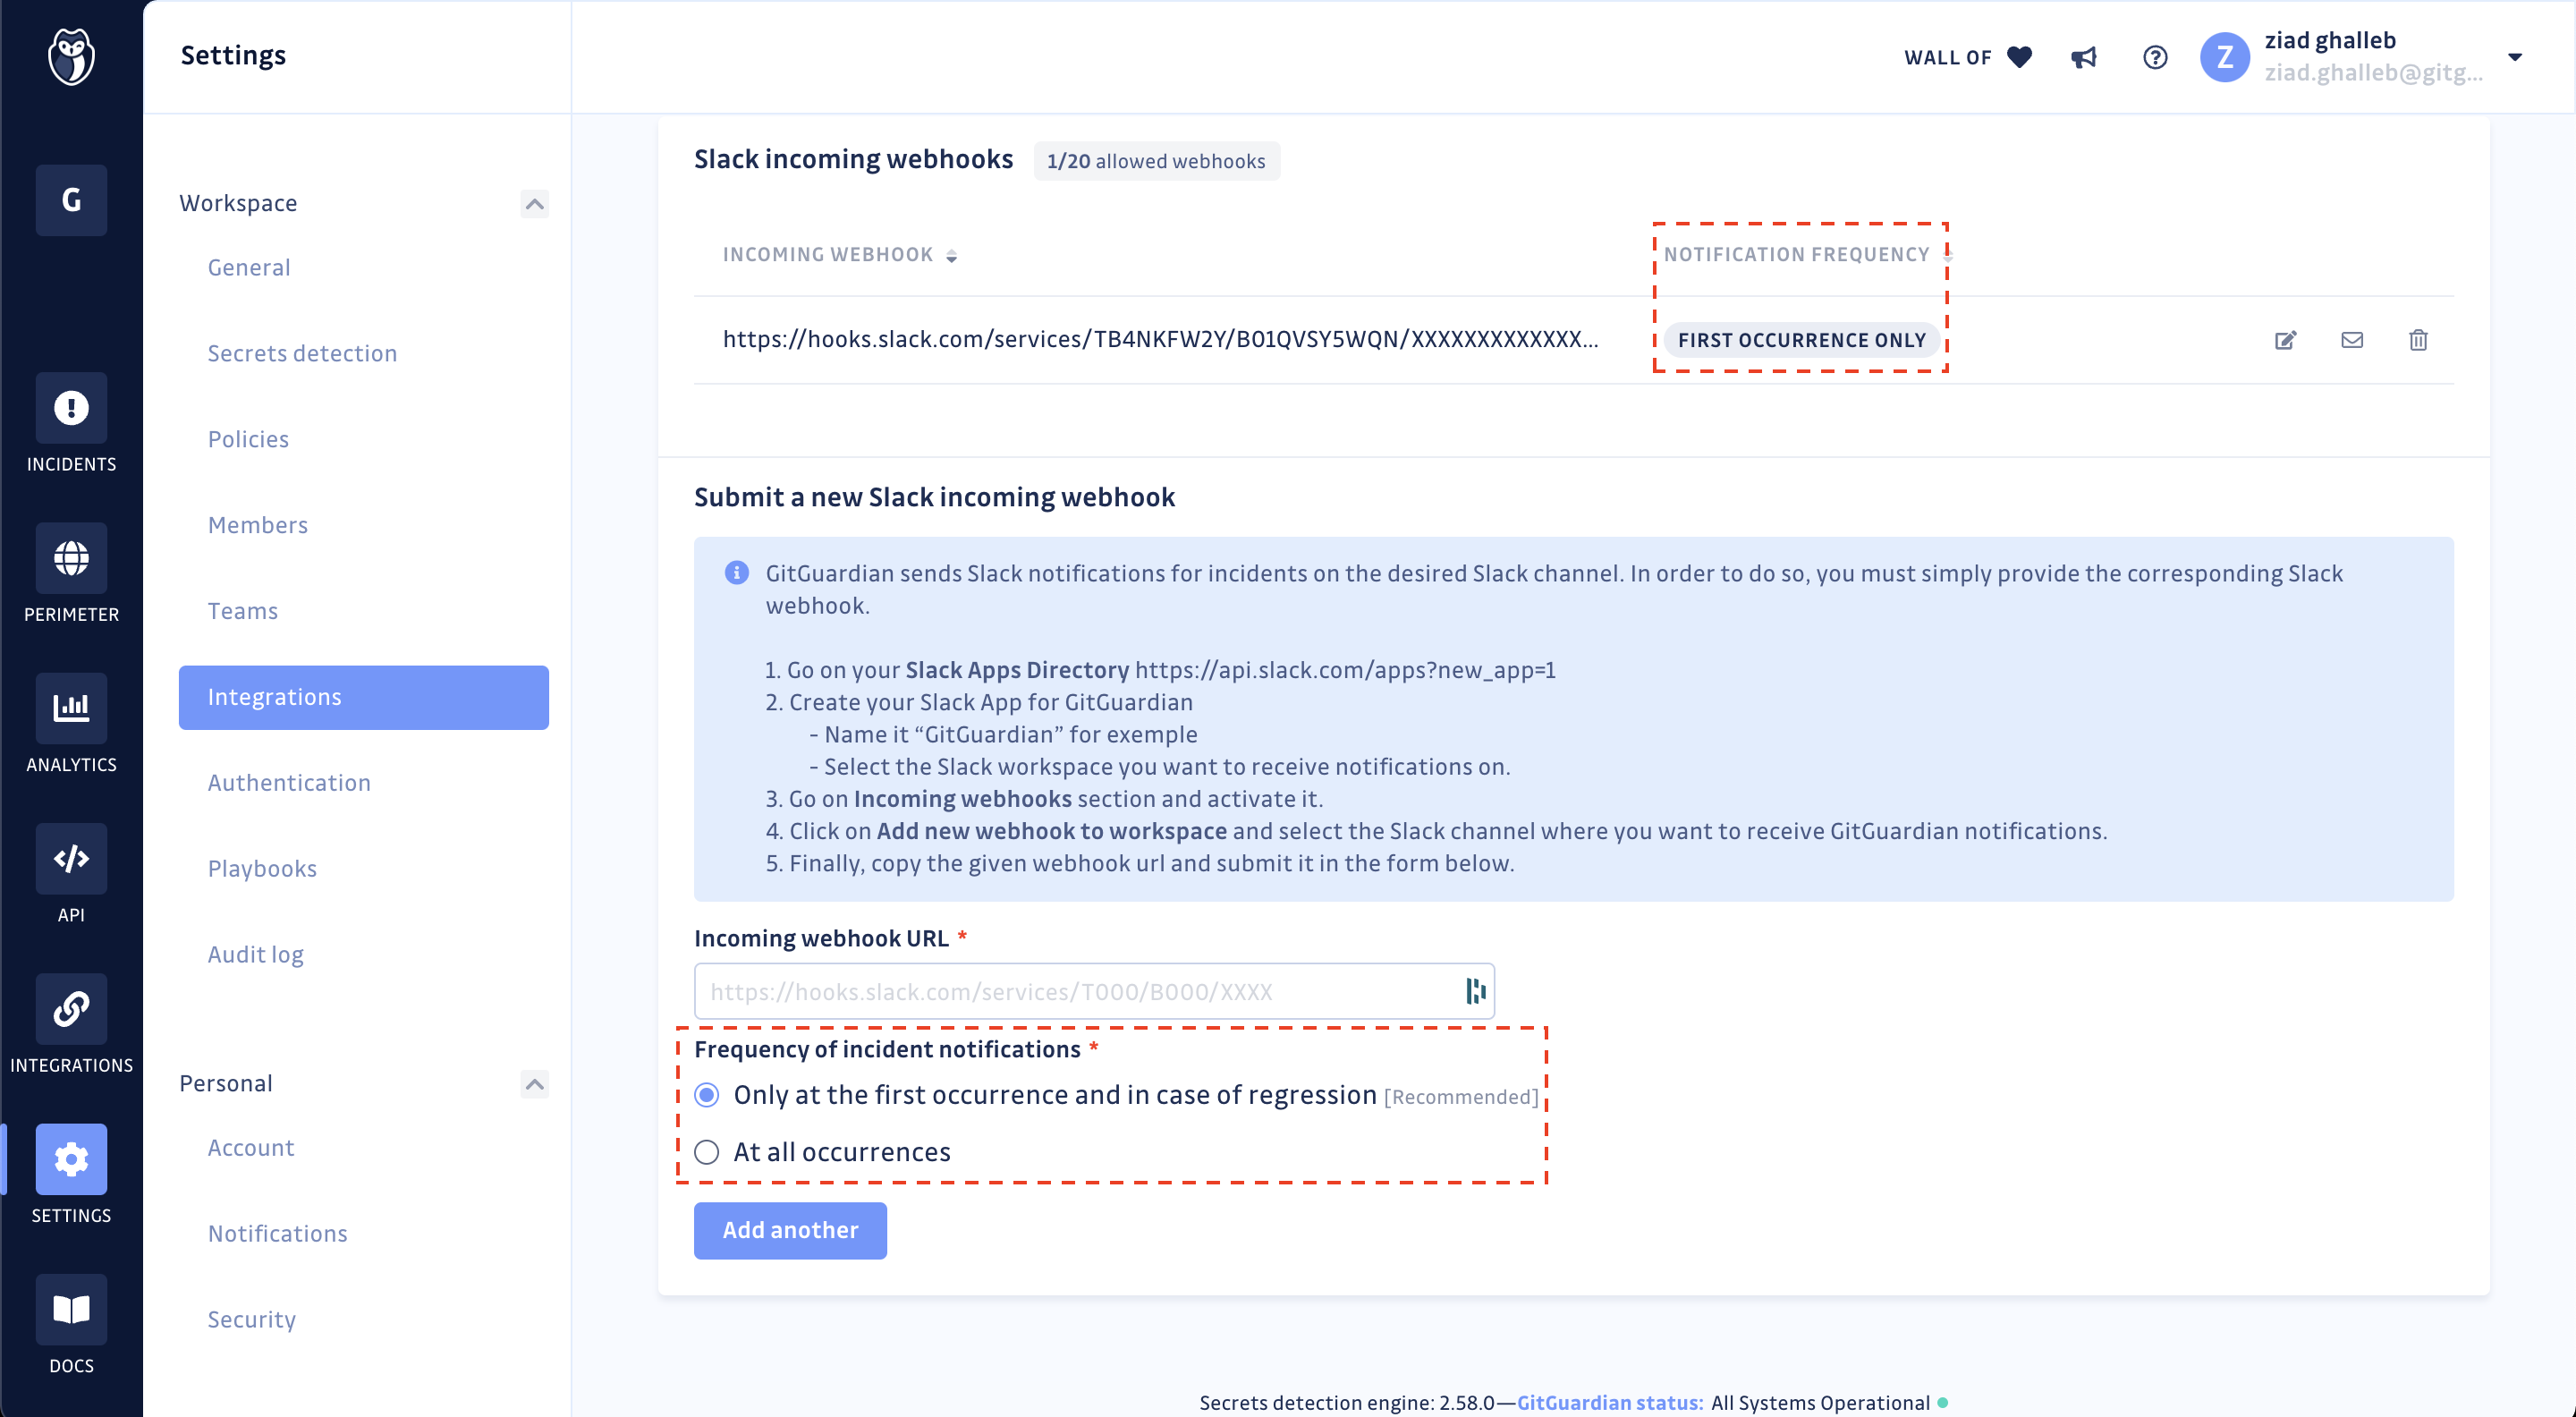Click the delete trash icon for webhook
The image size is (2576, 1417).
2419,338
